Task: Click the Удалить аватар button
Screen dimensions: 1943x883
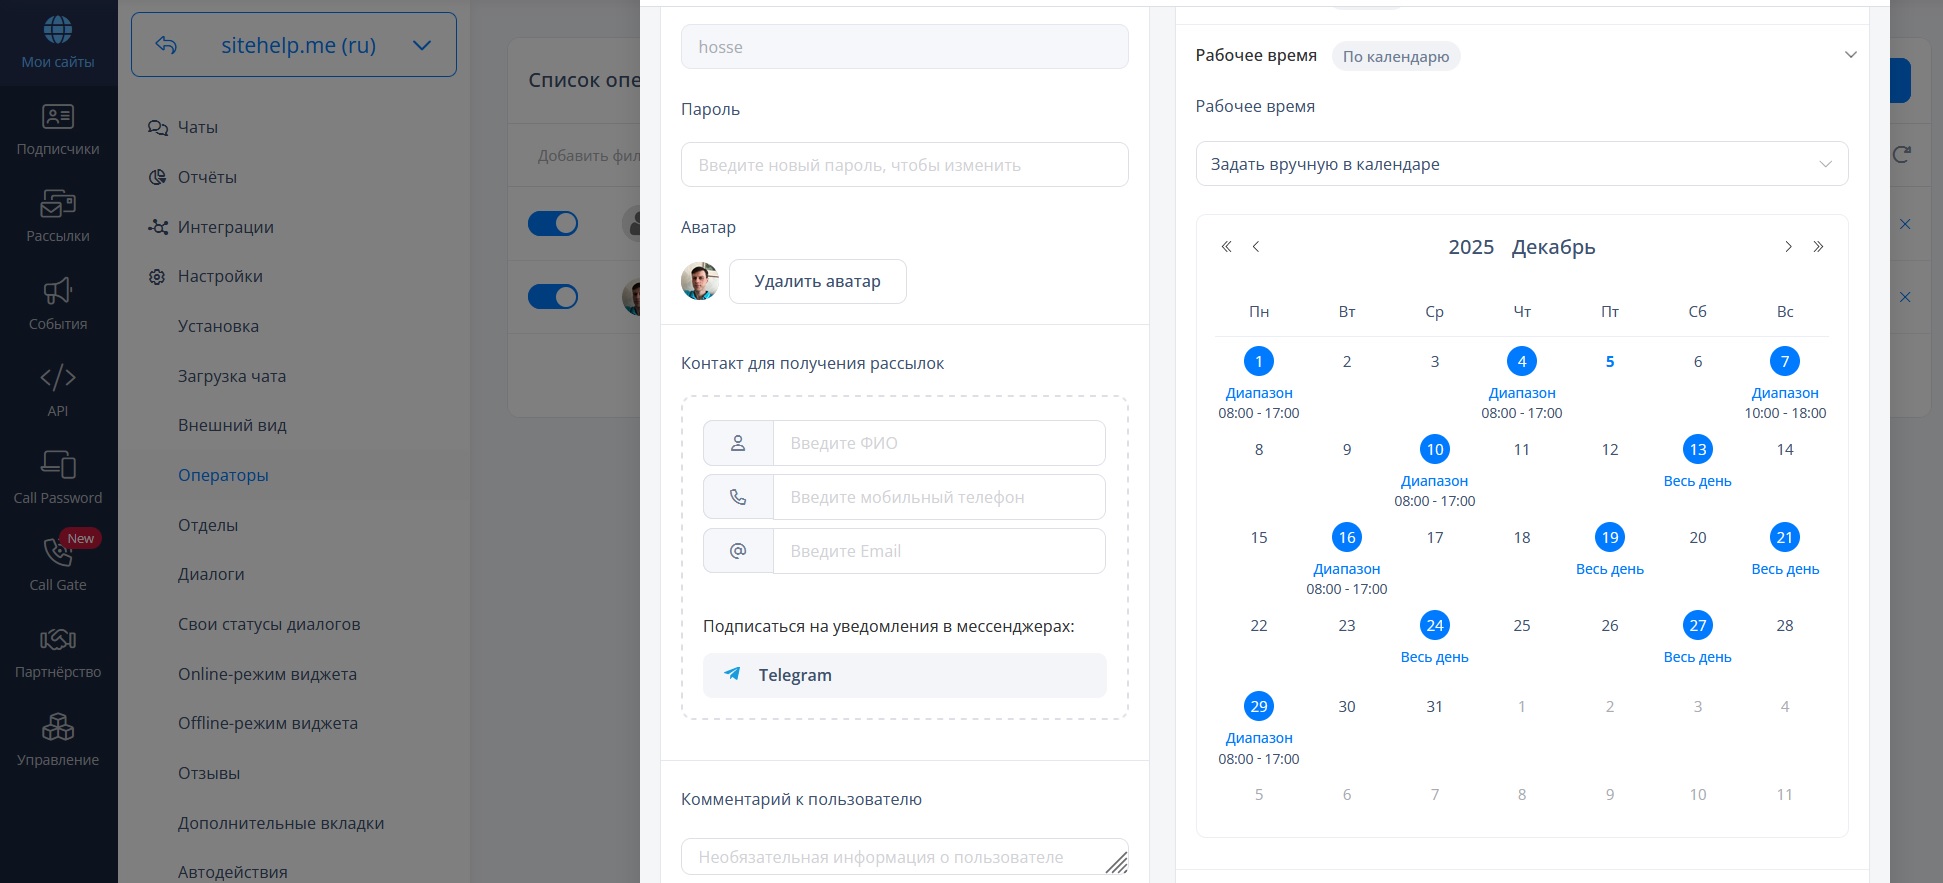Action: pos(817,282)
